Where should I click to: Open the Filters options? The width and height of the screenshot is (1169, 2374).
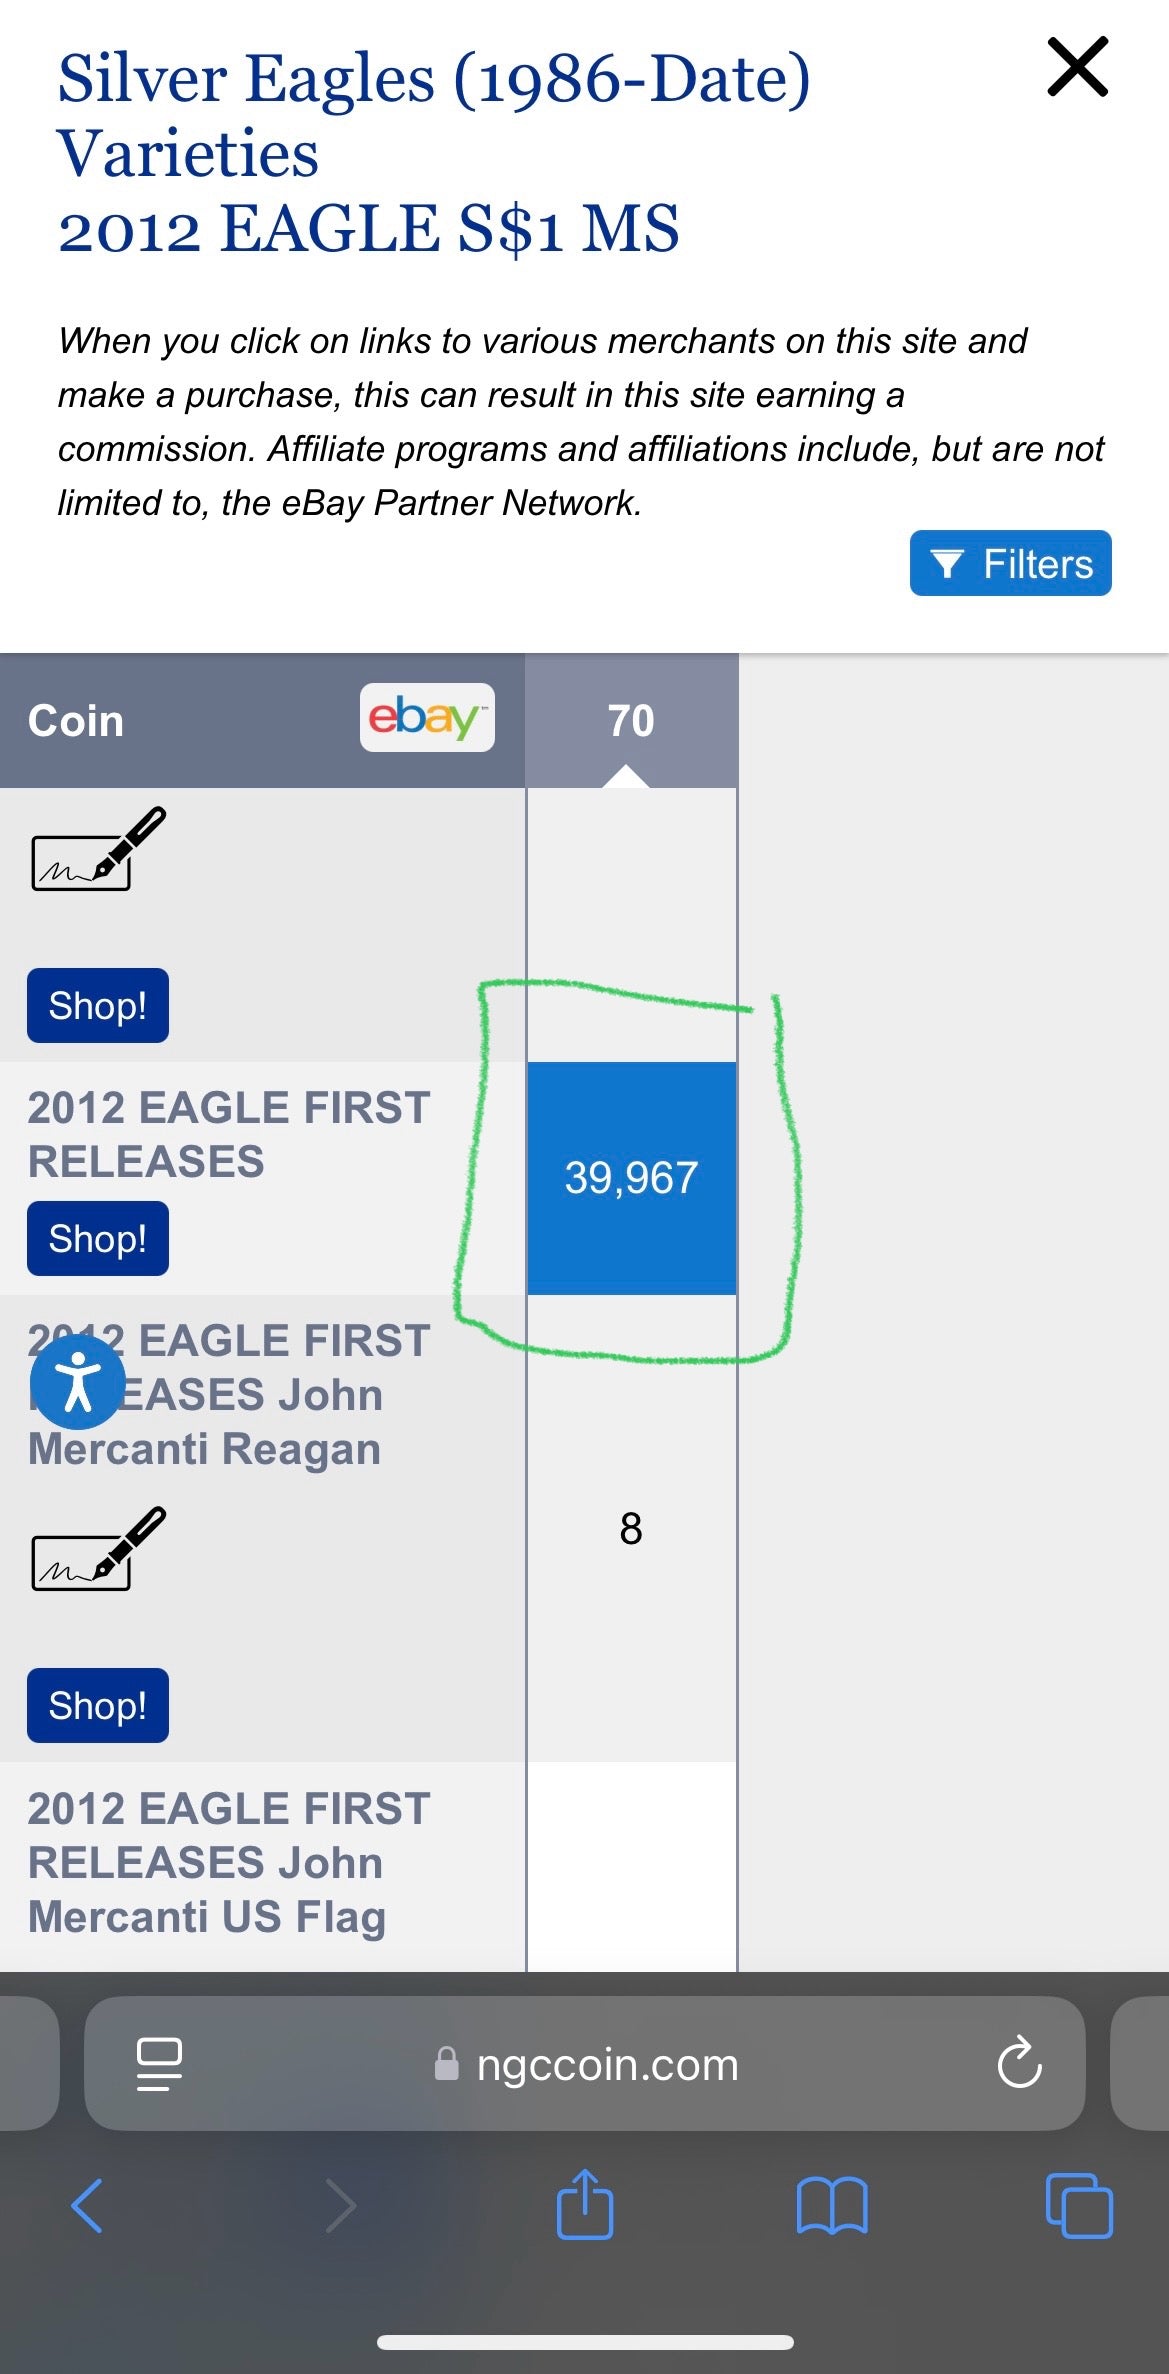[x=1010, y=563]
